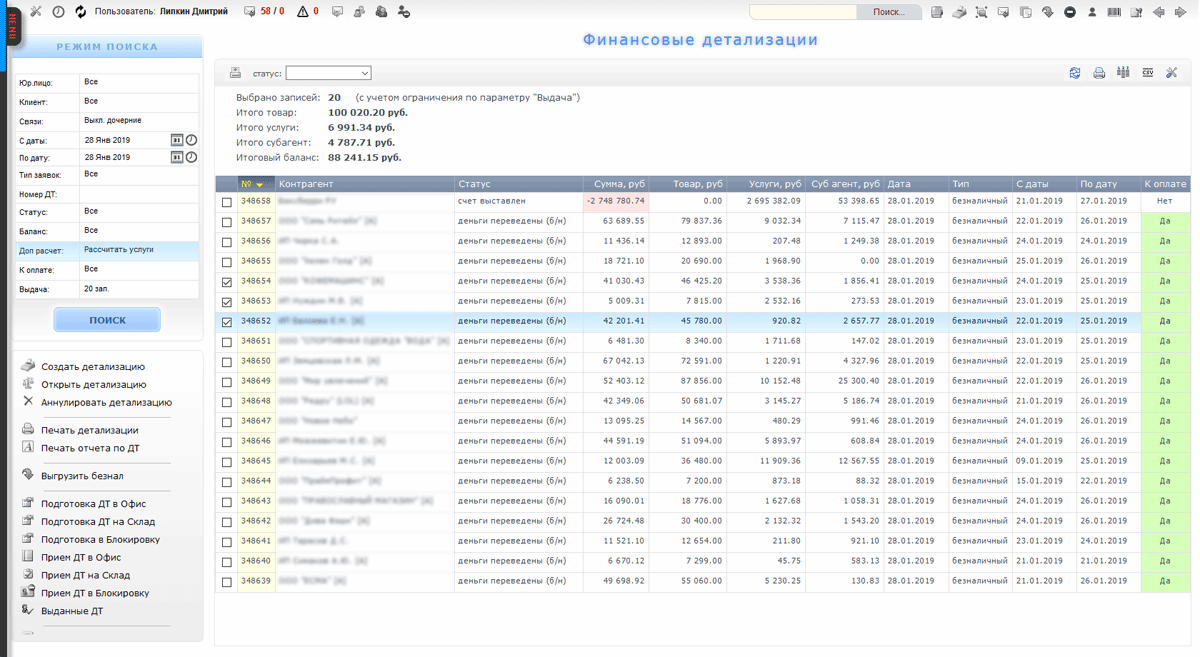Open the 'Выданные ДТ' link
Image resolution: width=1200 pixels, height=657 pixels.
tap(72, 611)
